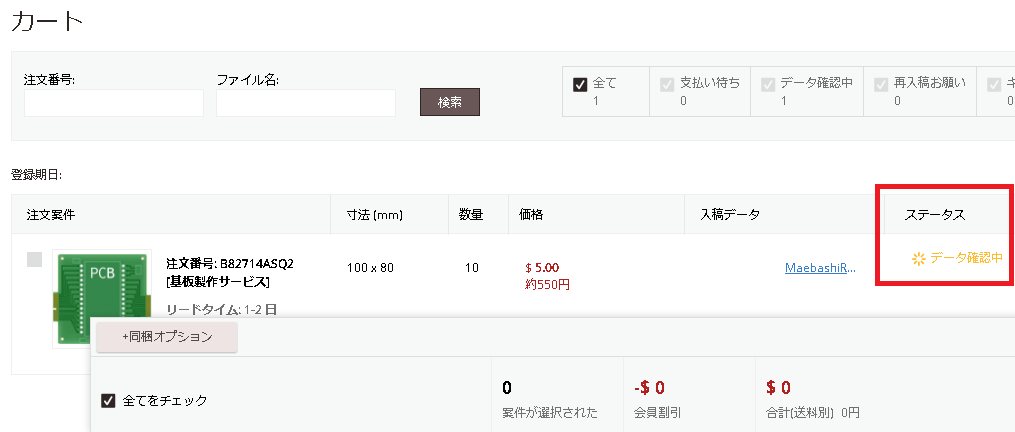Focus the 注文番号 input field
The width and height of the screenshot is (1015, 432).
tap(114, 103)
